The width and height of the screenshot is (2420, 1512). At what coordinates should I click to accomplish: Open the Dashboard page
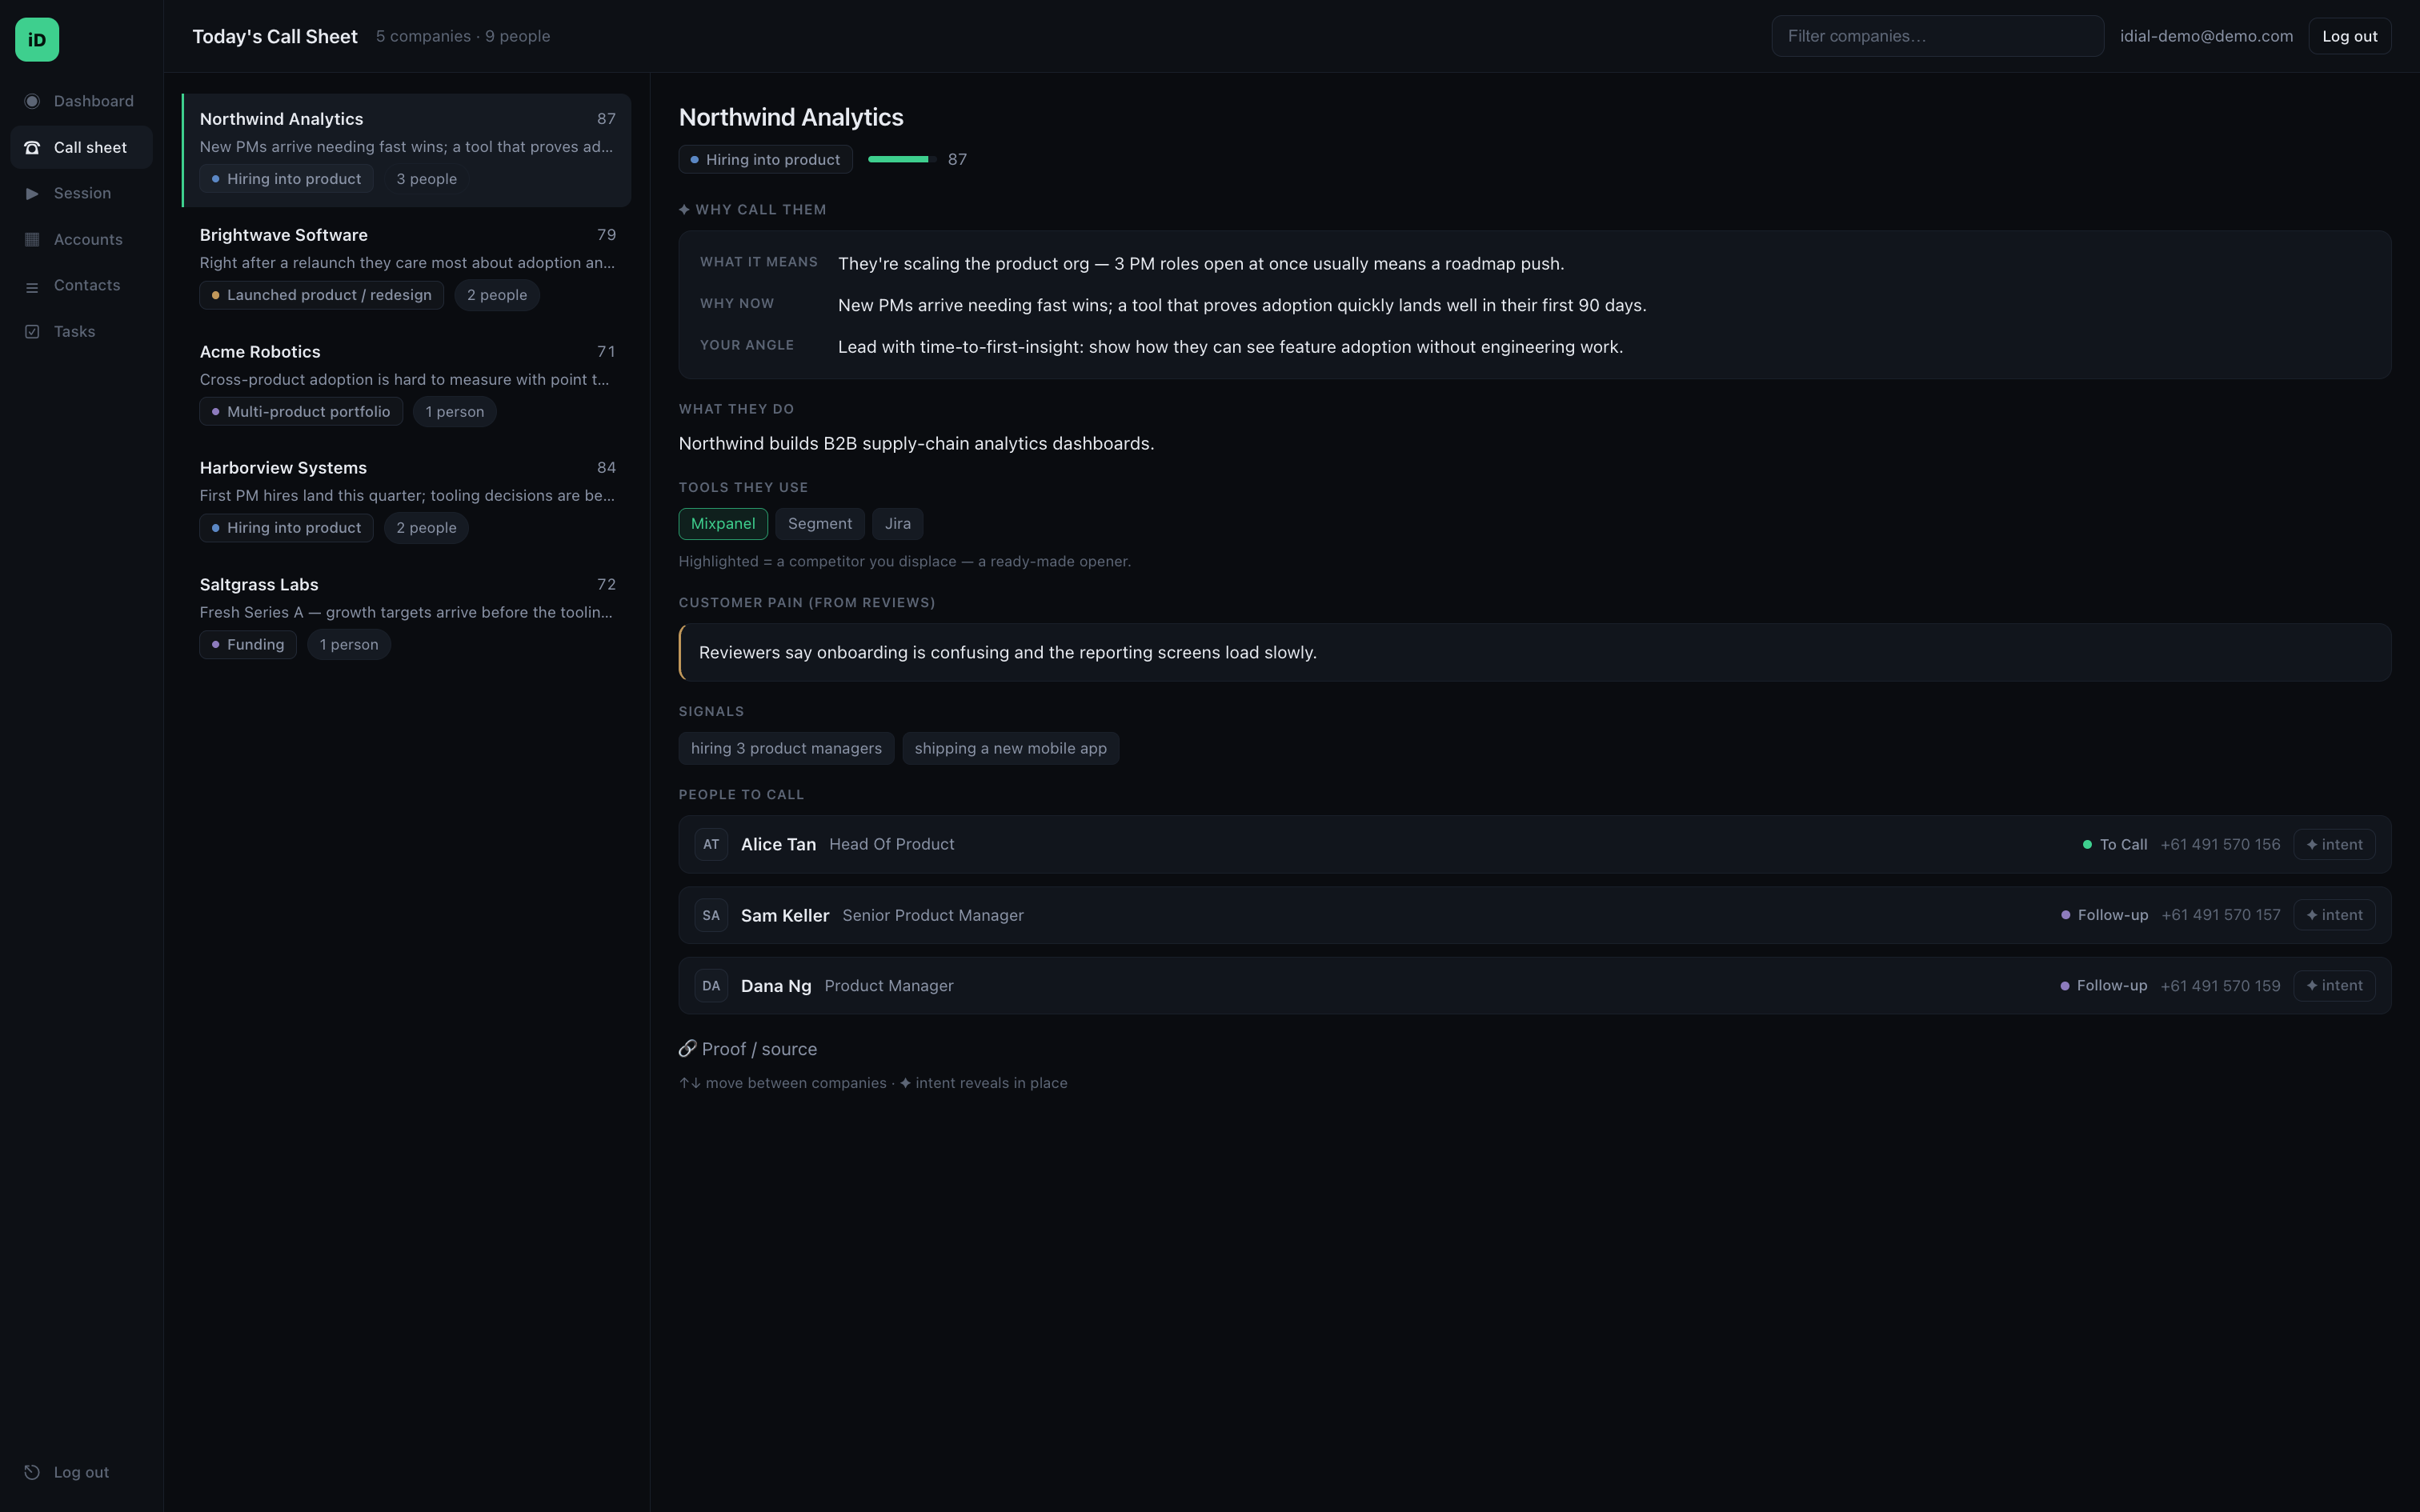(81, 101)
